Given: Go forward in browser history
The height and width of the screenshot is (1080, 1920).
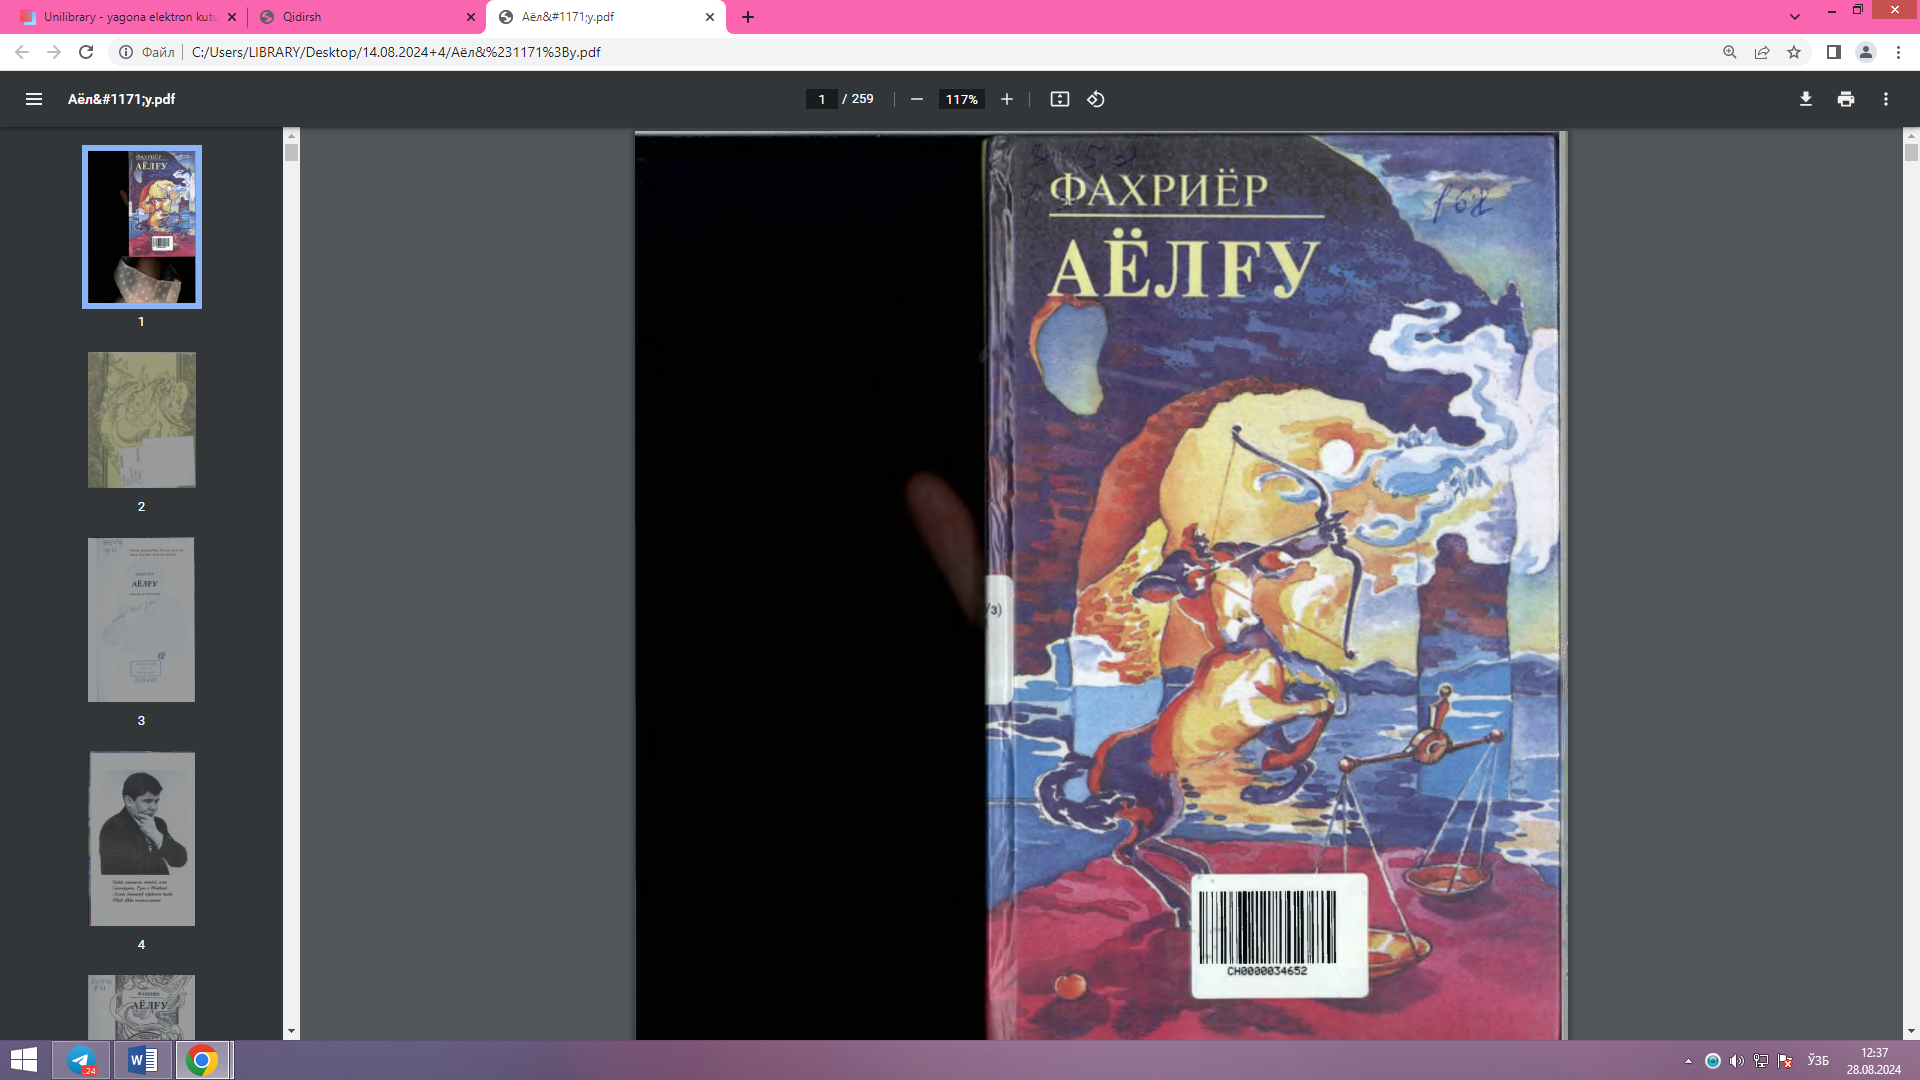Looking at the screenshot, I should 54,52.
